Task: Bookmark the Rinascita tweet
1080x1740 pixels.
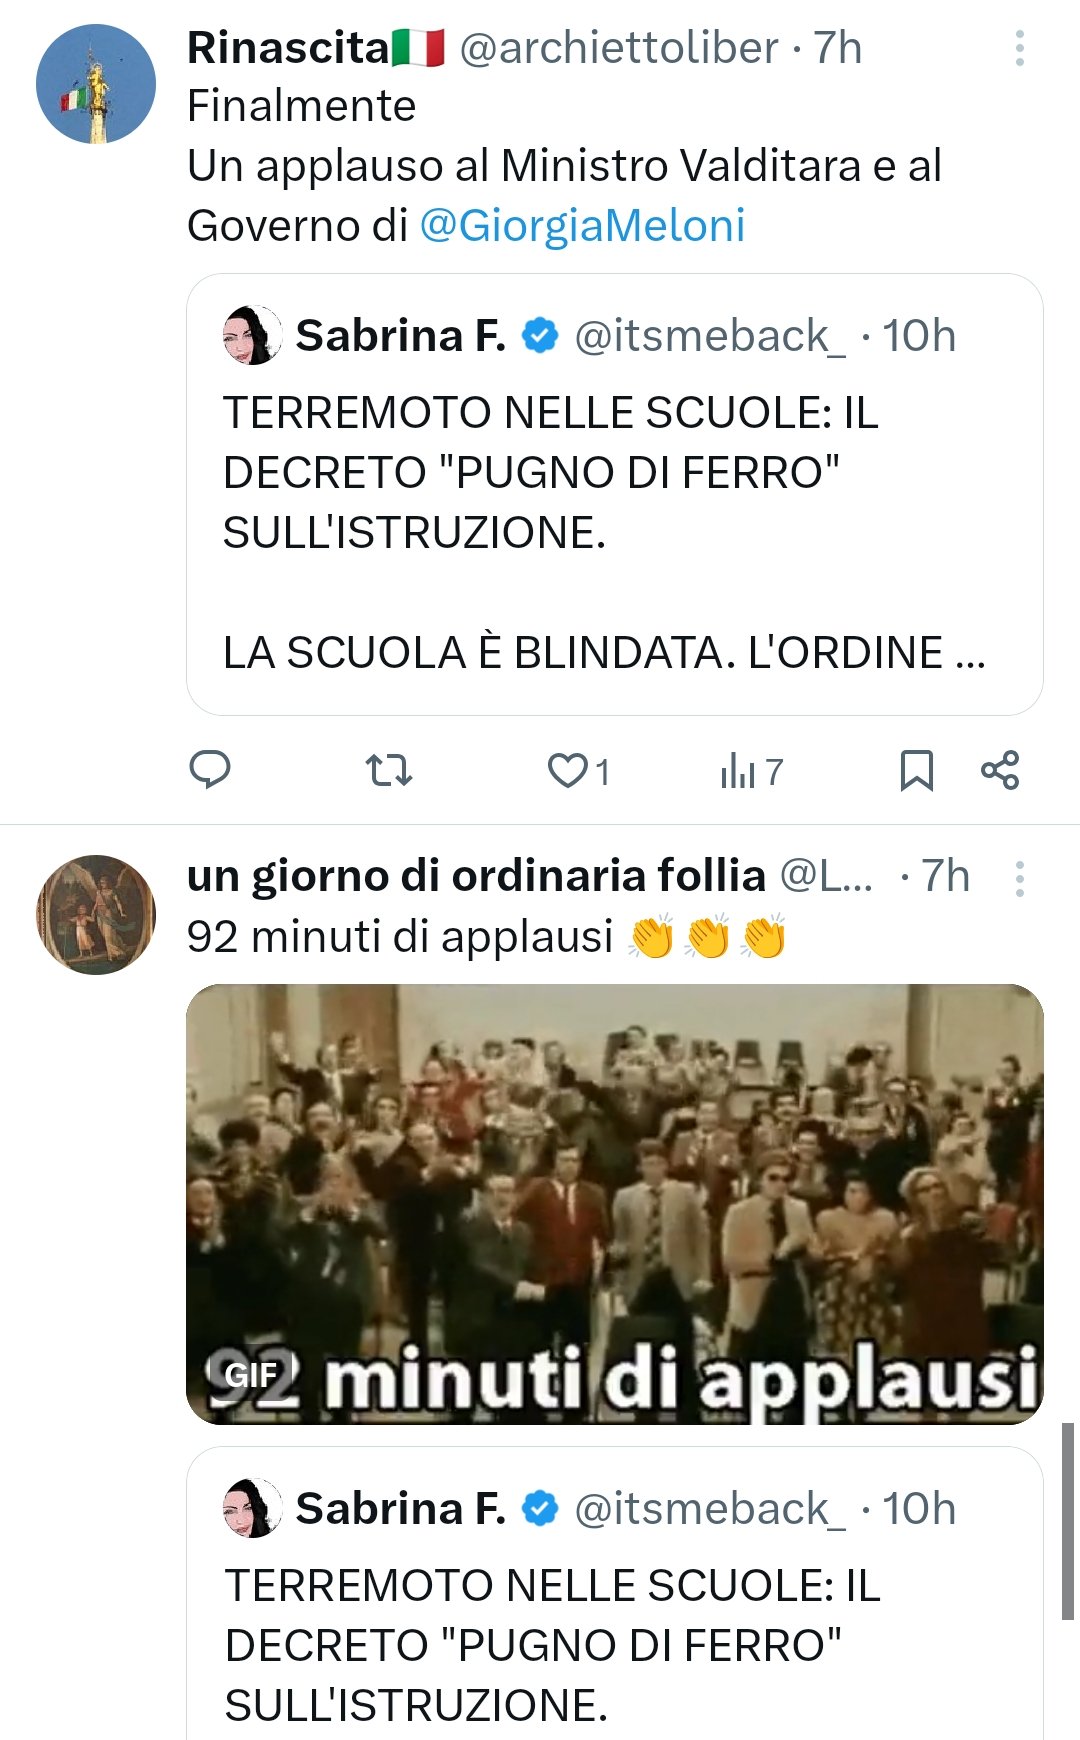Action: coord(917,771)
